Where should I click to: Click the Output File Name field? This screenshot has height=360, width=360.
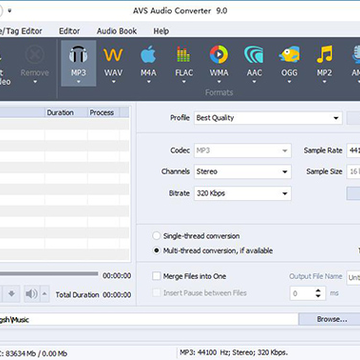354,277
